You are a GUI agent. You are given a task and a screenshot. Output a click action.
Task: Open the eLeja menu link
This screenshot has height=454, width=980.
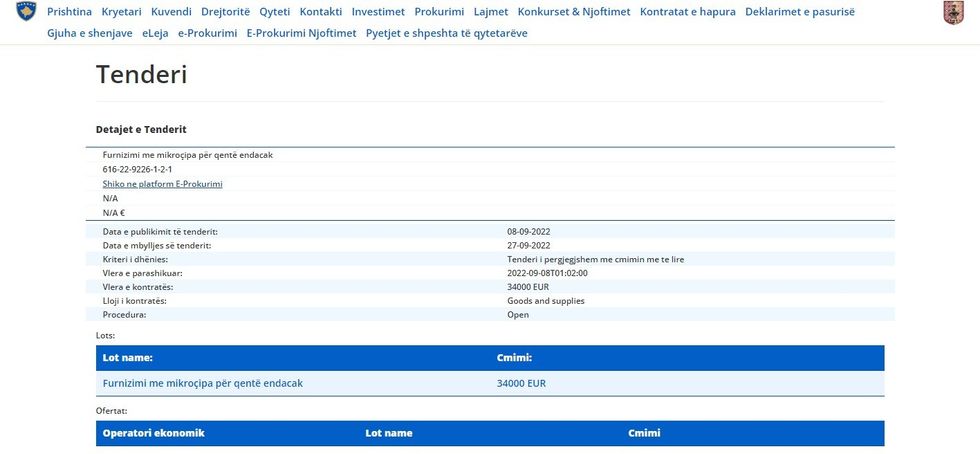[x=155, y=33]
